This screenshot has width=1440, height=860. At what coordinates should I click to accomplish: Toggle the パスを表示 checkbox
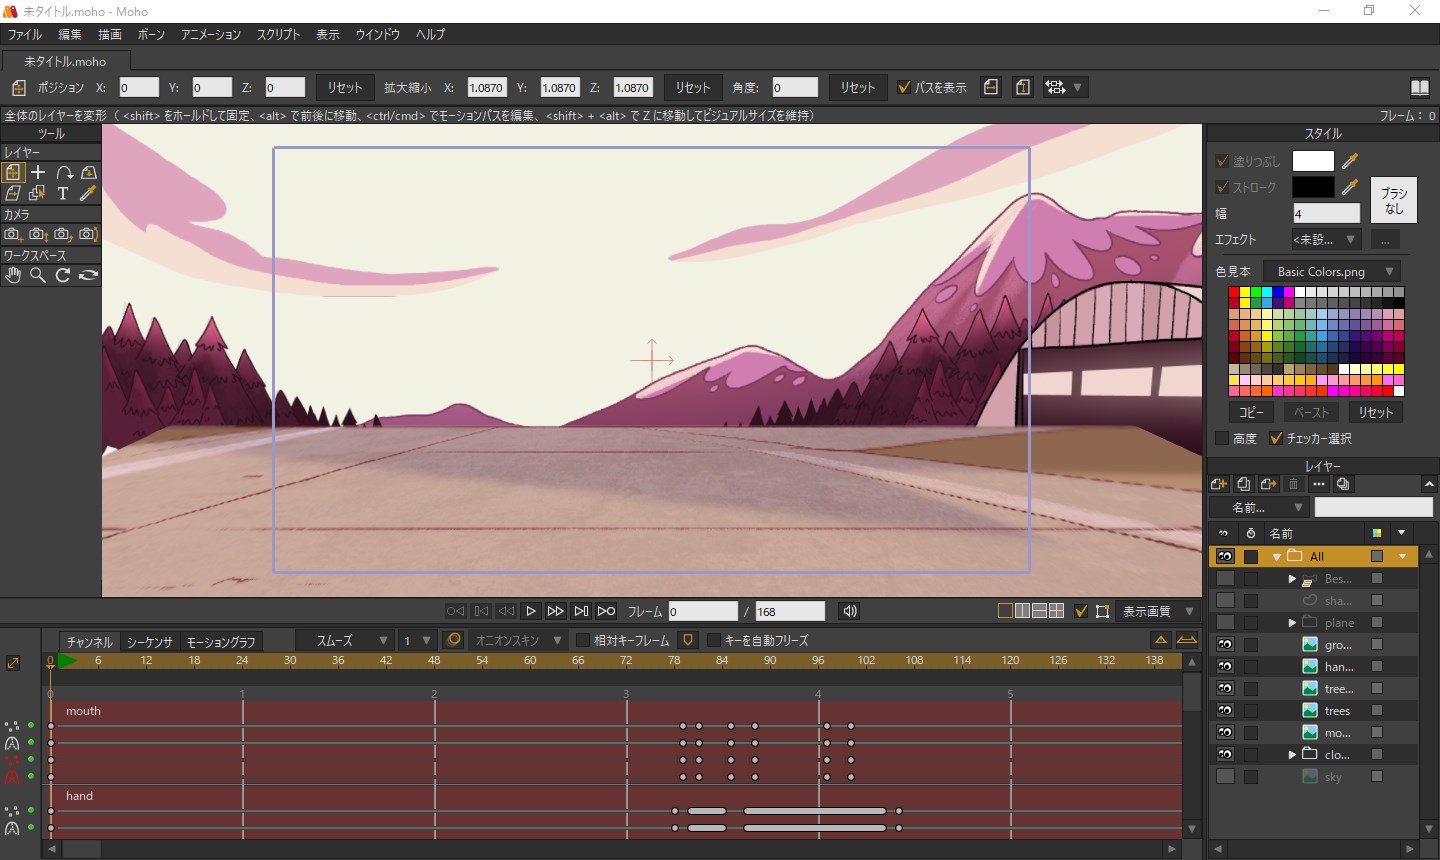904,87
